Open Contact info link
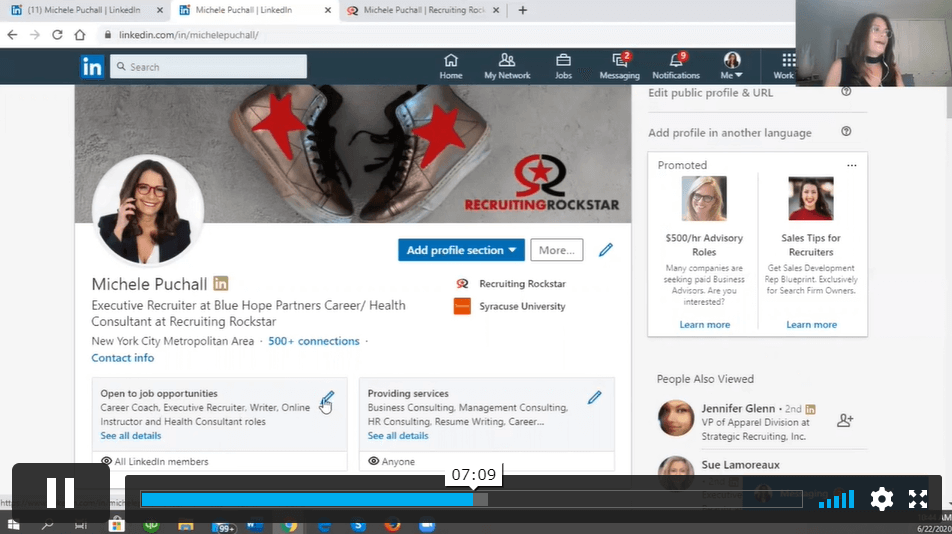Image resolution: width=952 pixels, height=534 pixels. point(123,358)
